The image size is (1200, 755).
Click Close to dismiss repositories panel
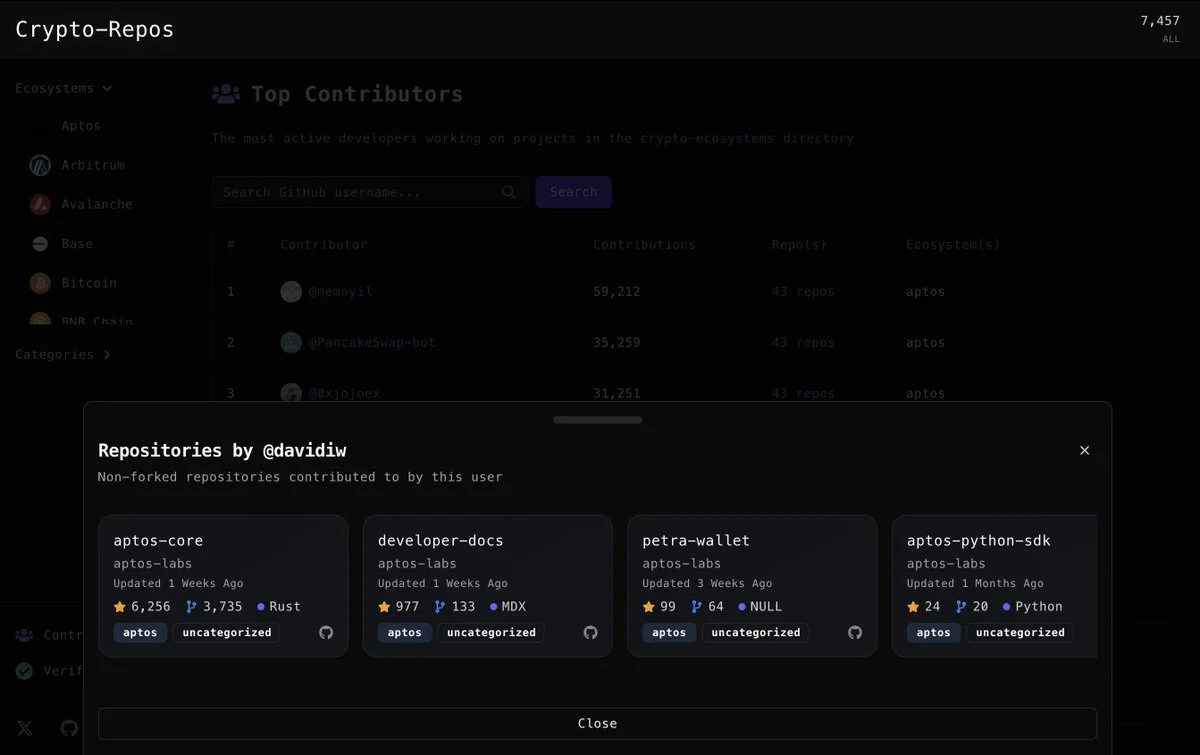(597, 723)
